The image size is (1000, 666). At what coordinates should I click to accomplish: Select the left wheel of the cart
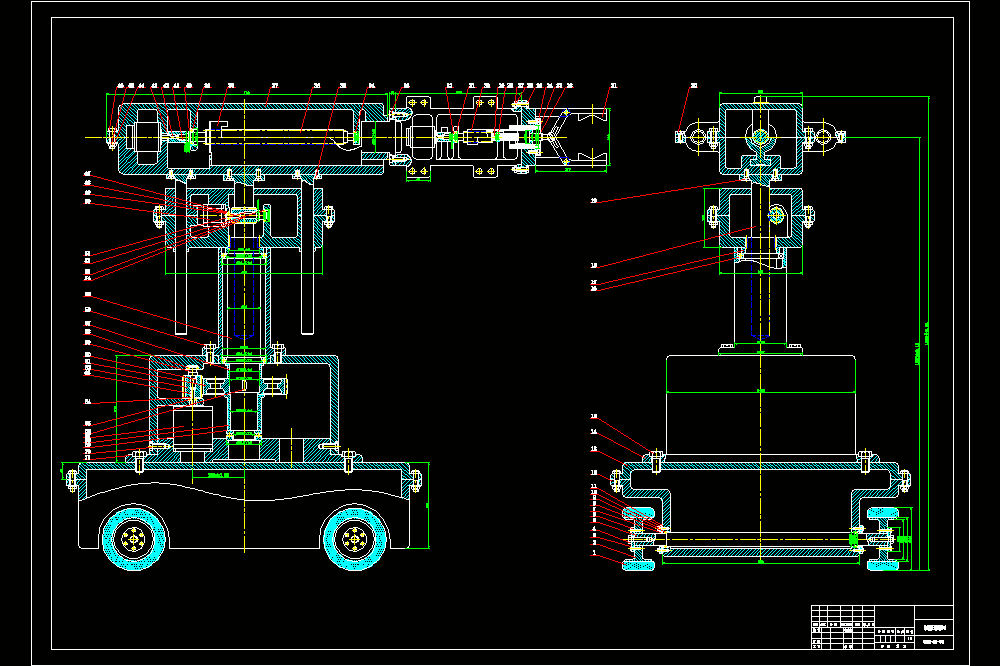click(134, 539)
